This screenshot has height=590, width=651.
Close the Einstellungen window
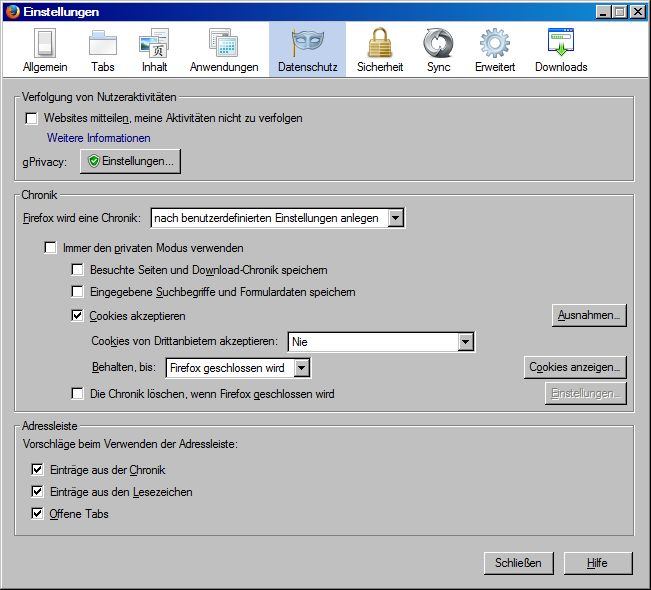pos(638,12)
